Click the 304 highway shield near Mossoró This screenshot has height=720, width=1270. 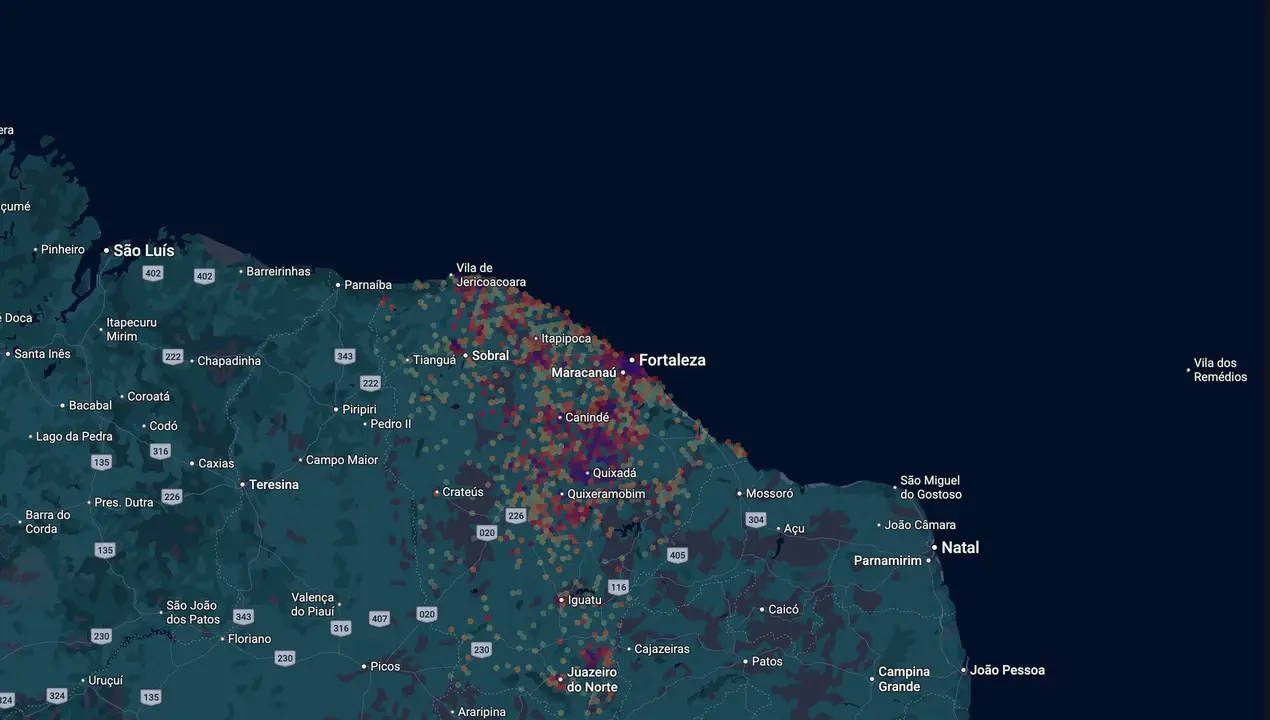coord(756,520)
